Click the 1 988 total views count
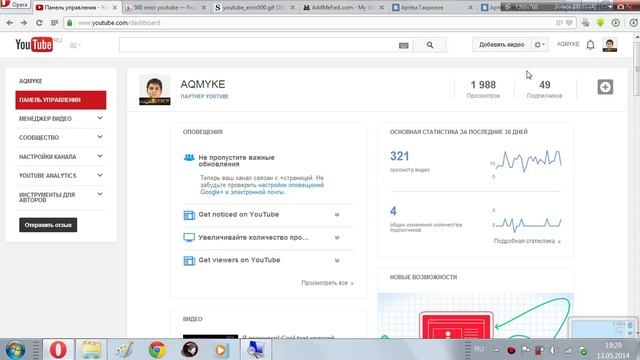640x360 pixels. pyautogui.click(x=483, y=85)
